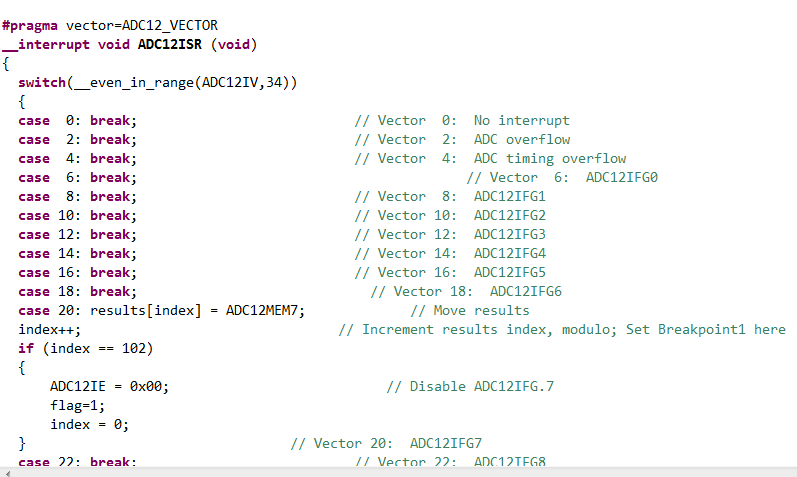Click __even_in_range in the switch statement
Viewport: 797px width, 477px height.
[x=136, y=82]
